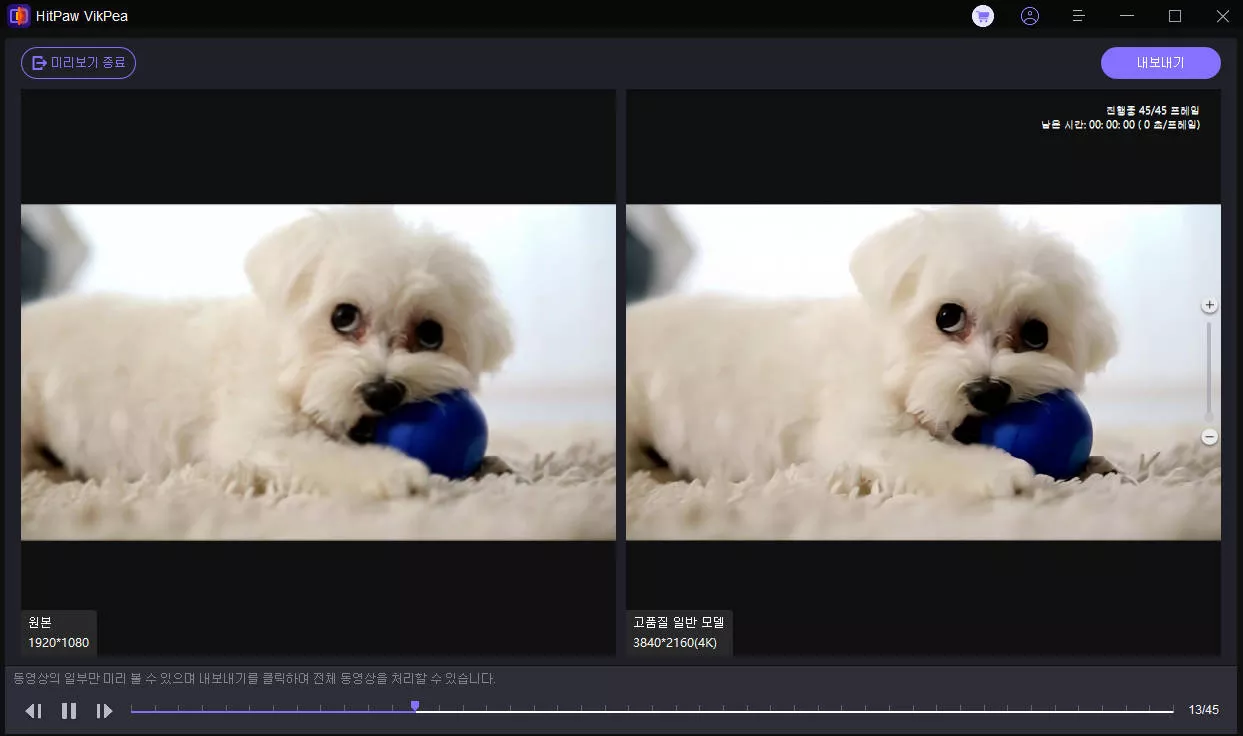Open the hamburger menu in title bar
Screen dimensions: 1243x736
[x=1079, y=16]
